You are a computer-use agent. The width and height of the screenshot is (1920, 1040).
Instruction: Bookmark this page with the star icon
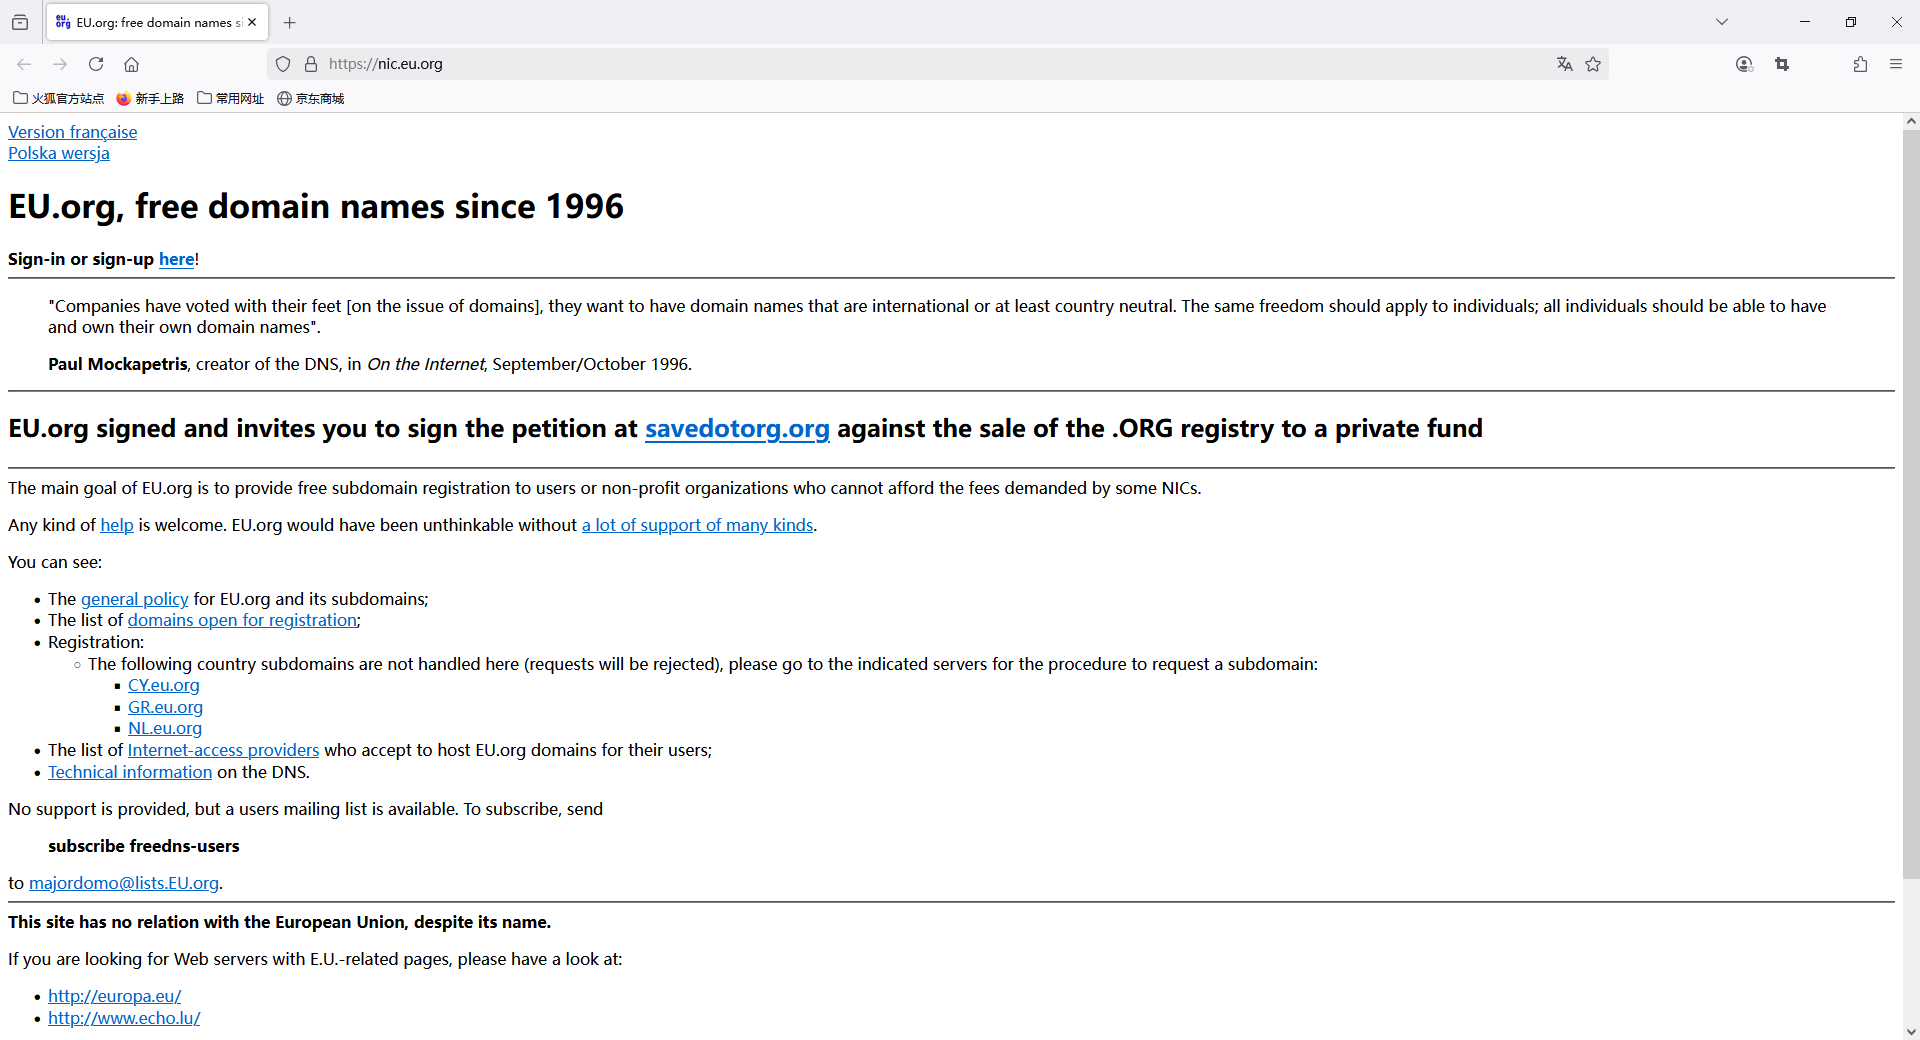point(1593,64)
